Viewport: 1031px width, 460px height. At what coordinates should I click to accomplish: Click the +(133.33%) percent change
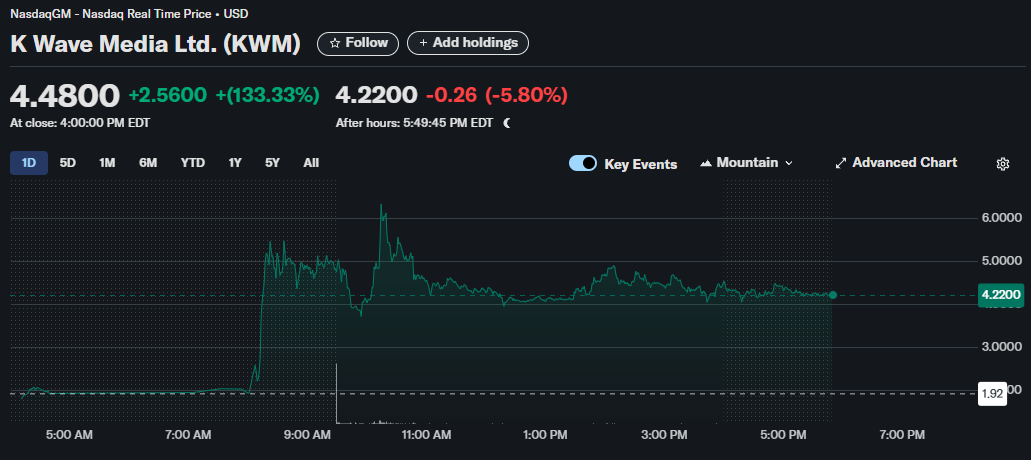[x=268, y=95]
